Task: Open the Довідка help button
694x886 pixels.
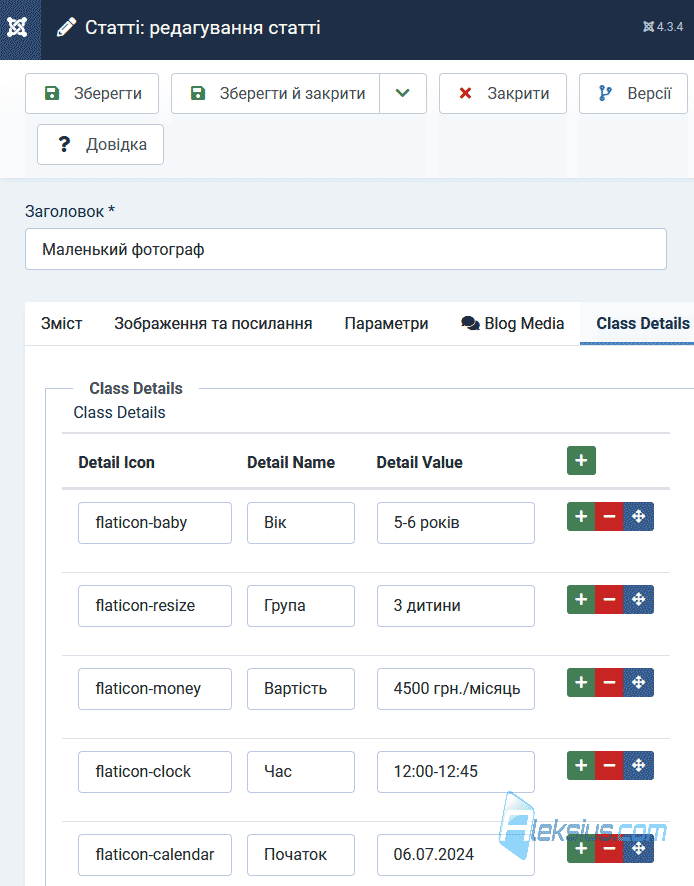Action: (101, 145)
